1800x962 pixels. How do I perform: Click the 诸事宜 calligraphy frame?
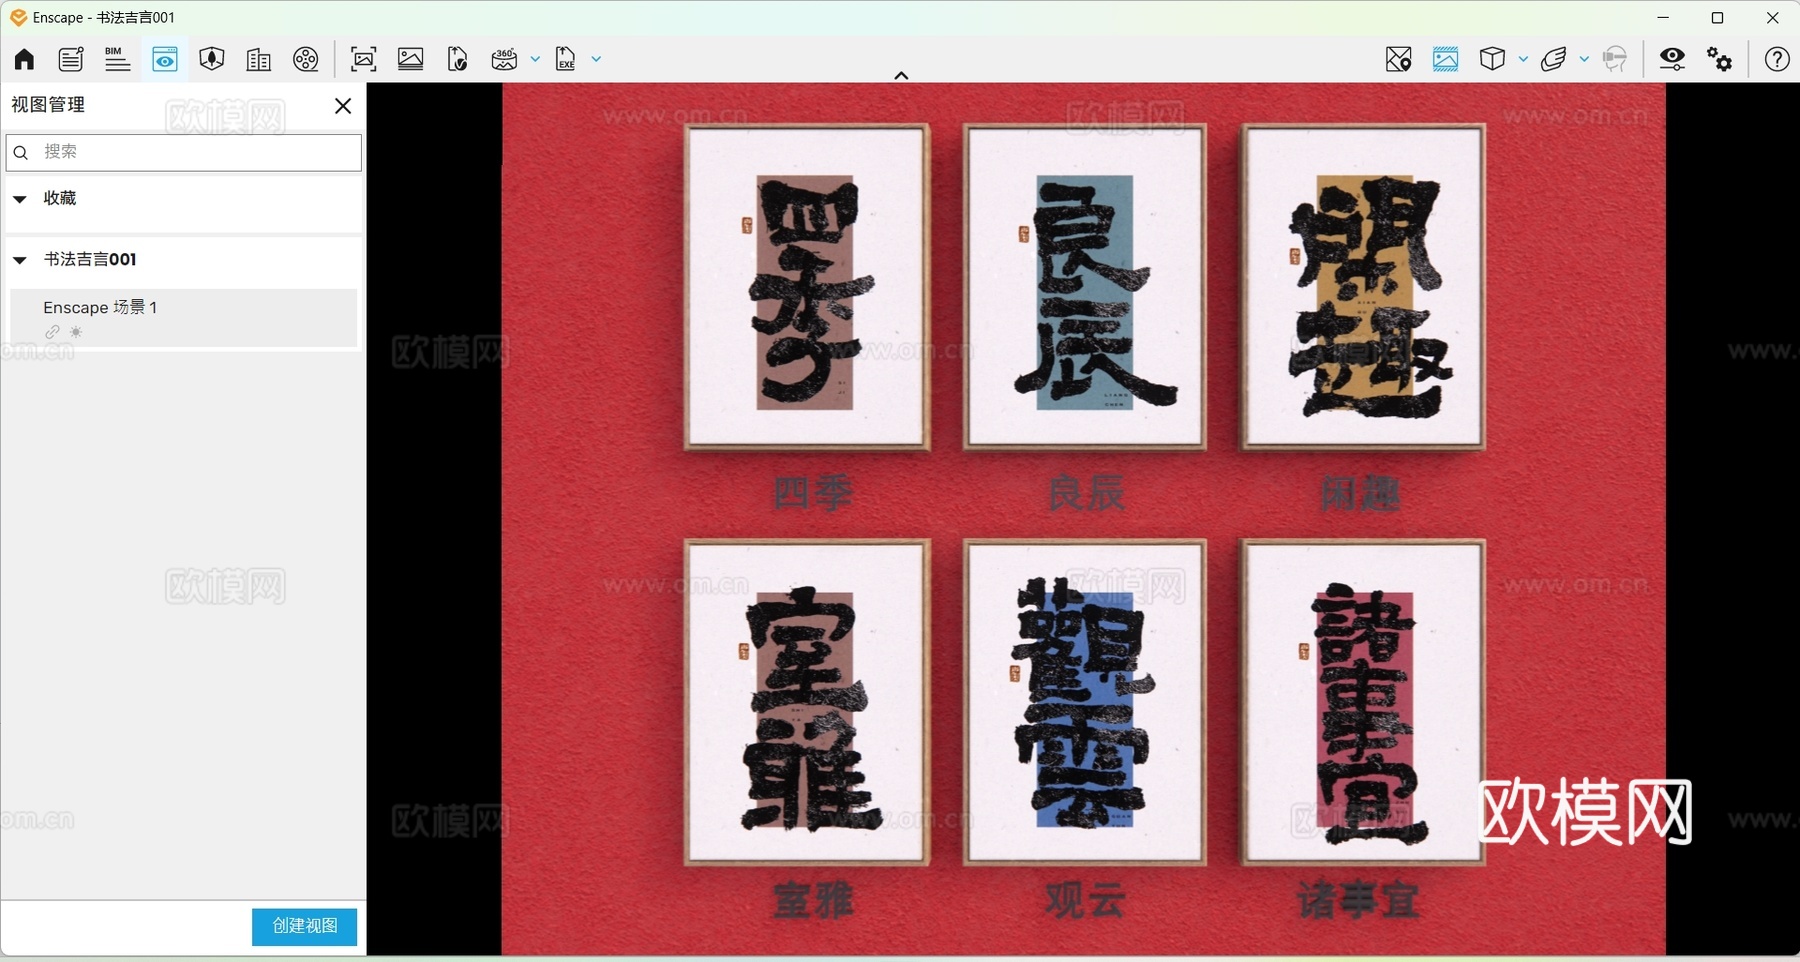coord(1363,703)
